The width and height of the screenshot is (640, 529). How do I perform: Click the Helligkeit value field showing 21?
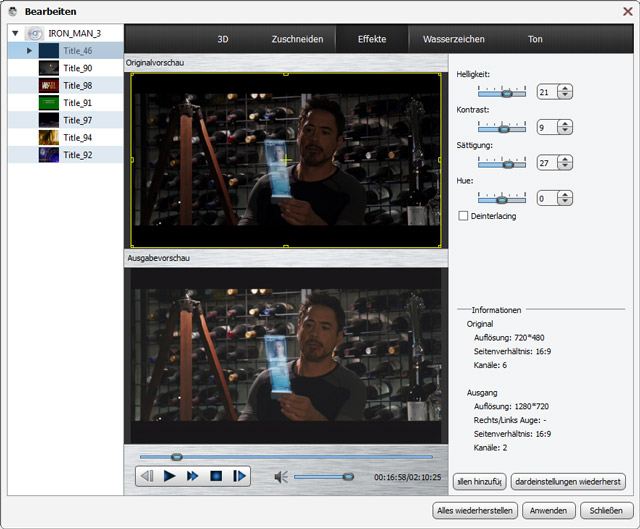click(548, 92)
